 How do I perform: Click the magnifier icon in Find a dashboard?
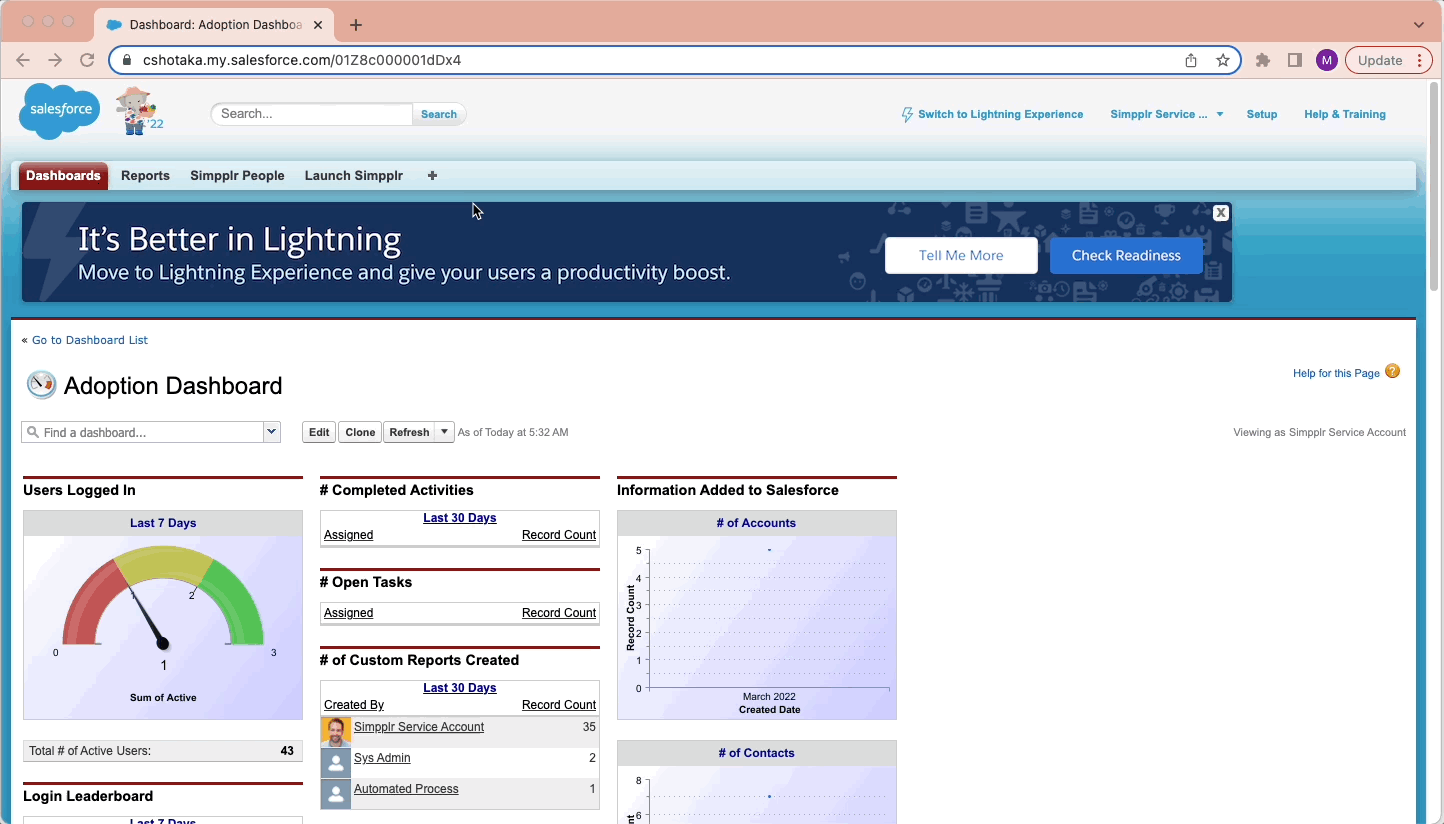(x=33, y=432)
